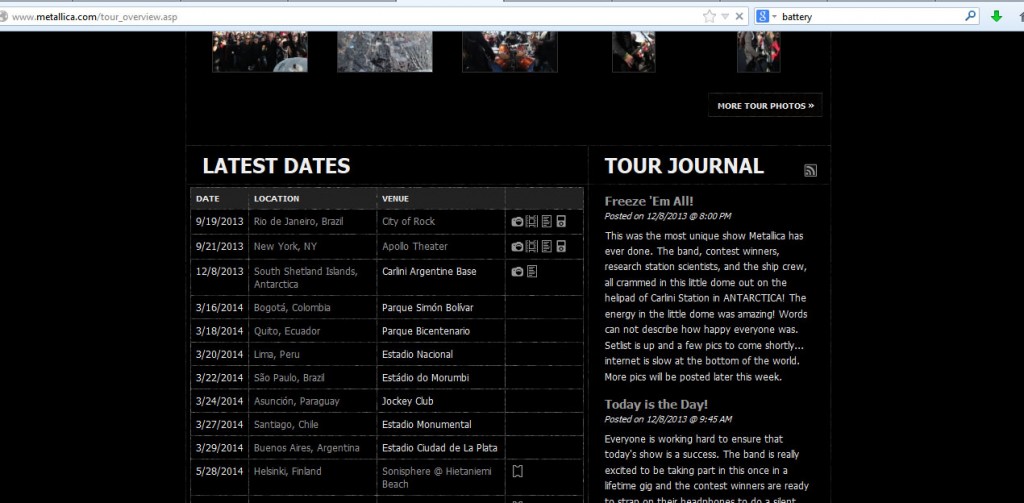The height and width of the screenshot is (503, 1024).
Task: Open URL history dropdown arrow in address bar
Action: tap(725, 16)
